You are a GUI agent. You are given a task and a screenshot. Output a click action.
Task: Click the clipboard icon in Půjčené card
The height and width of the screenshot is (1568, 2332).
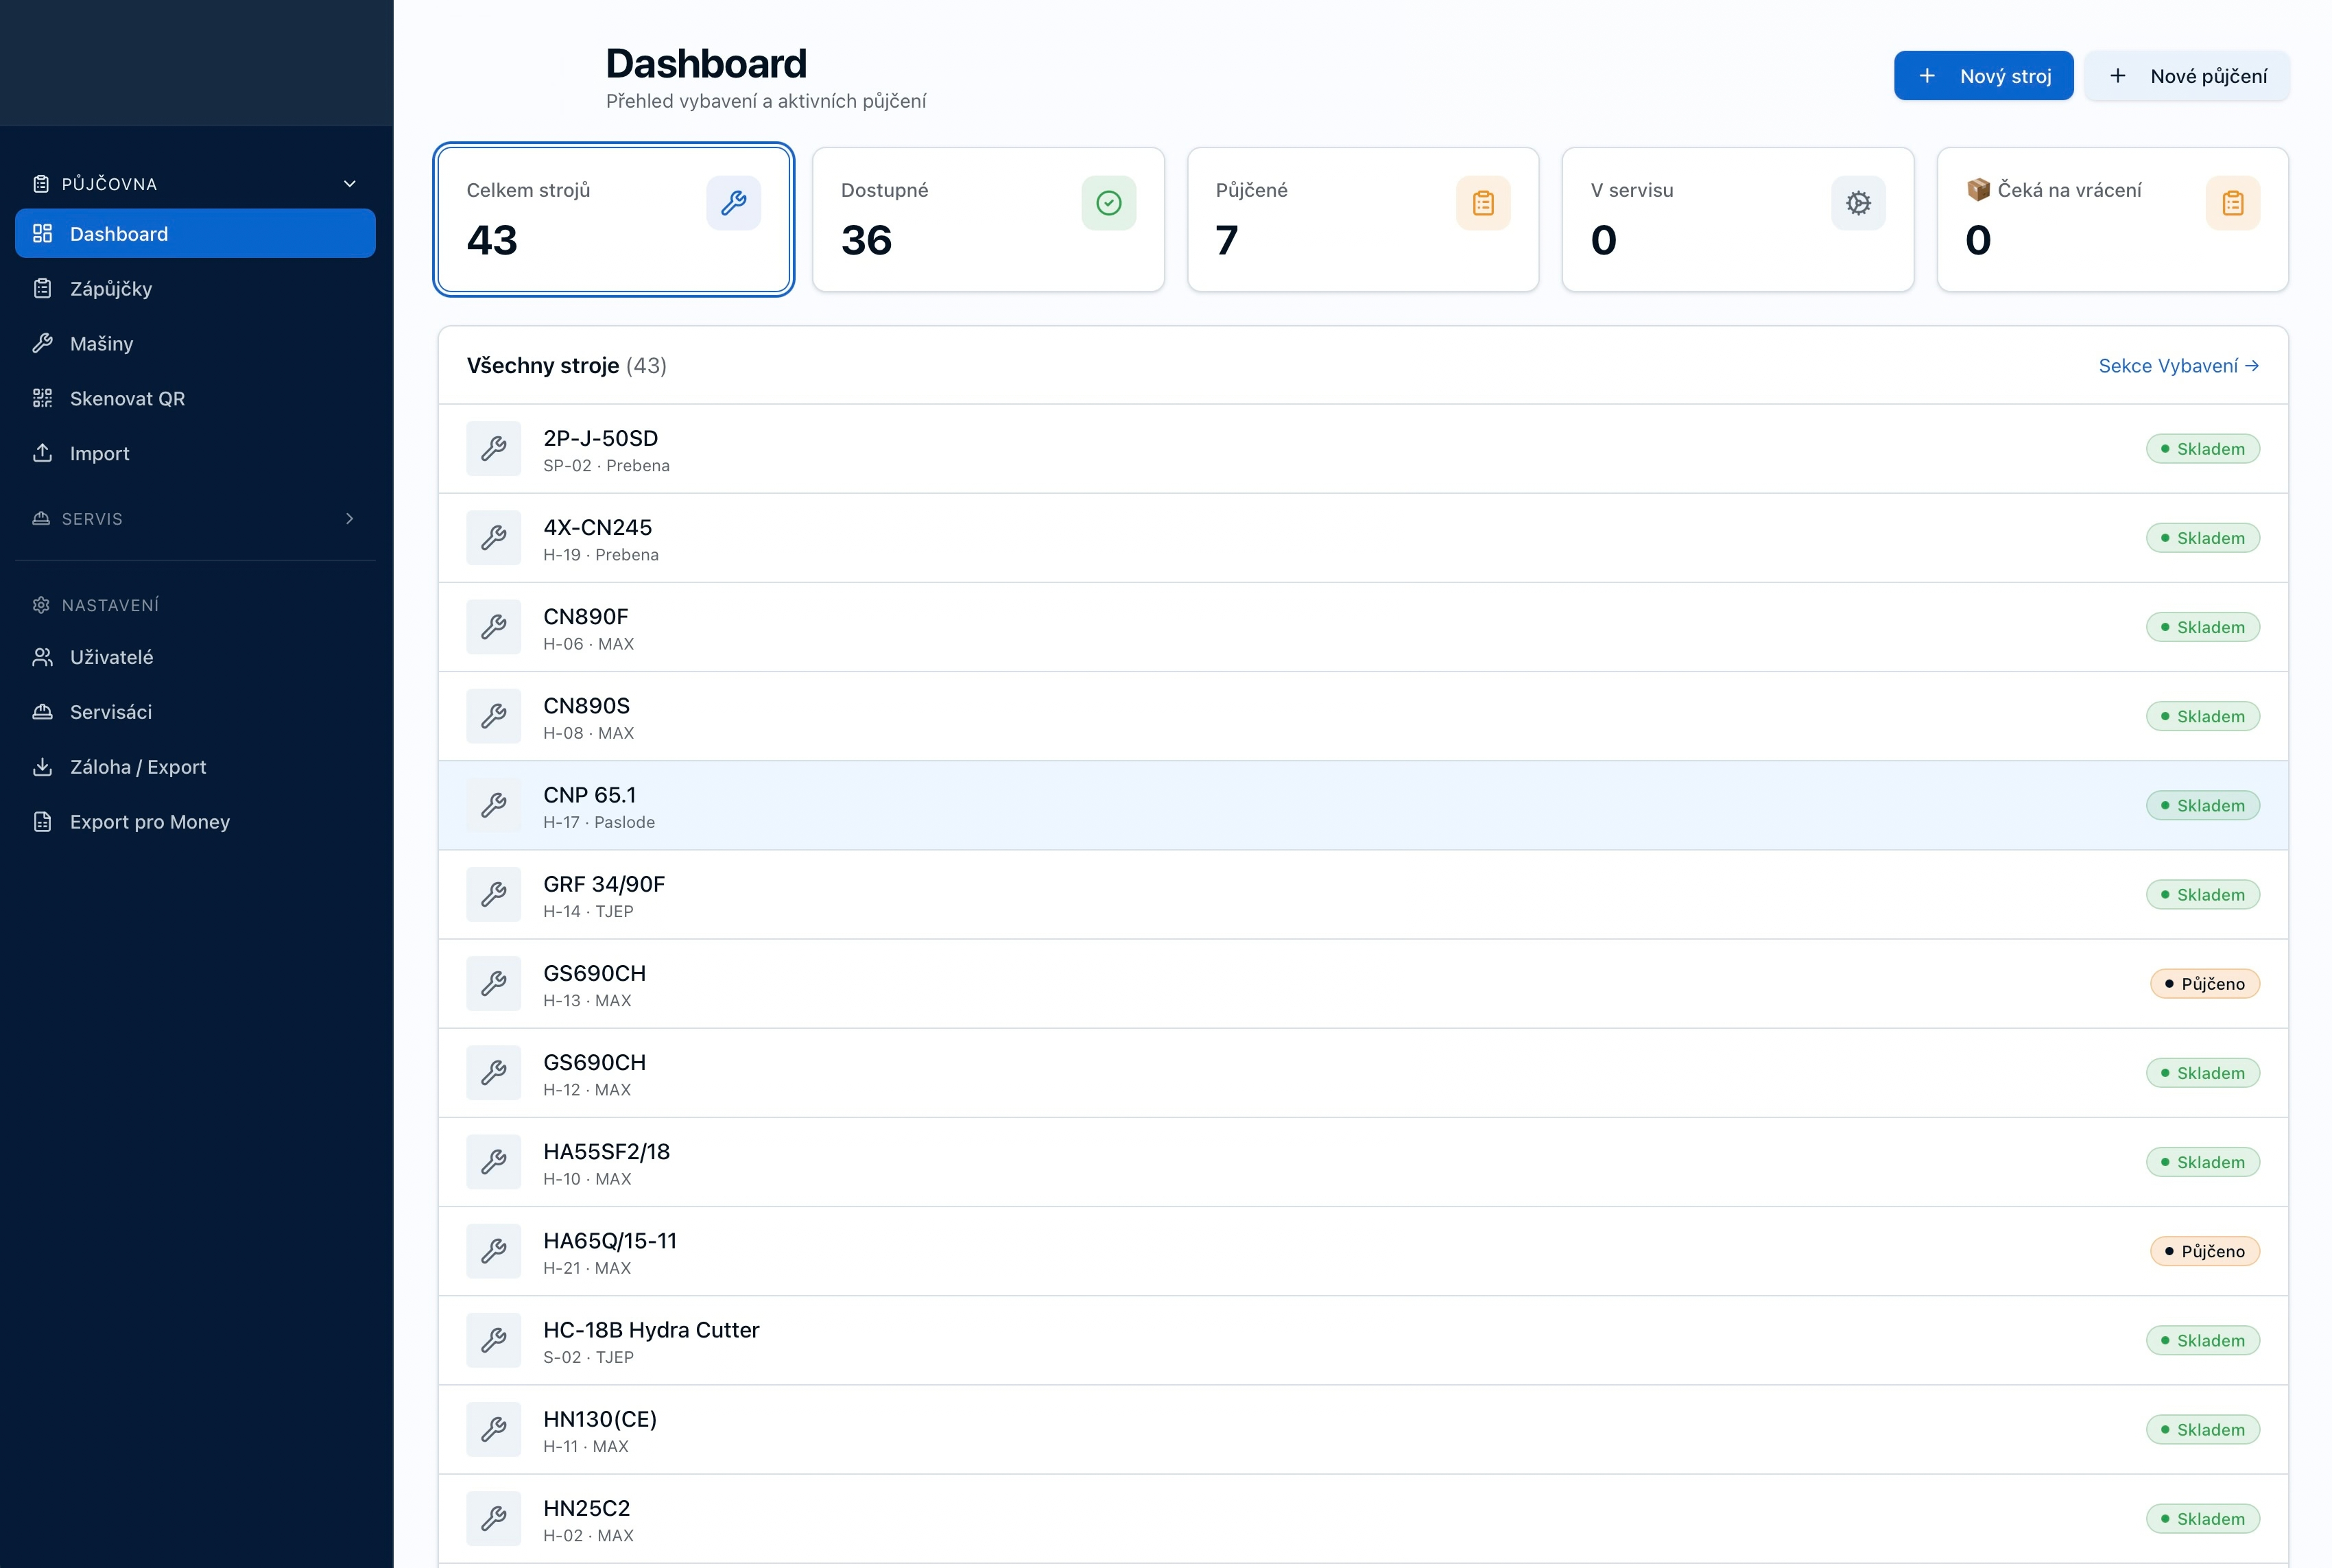coord(1483,203)
